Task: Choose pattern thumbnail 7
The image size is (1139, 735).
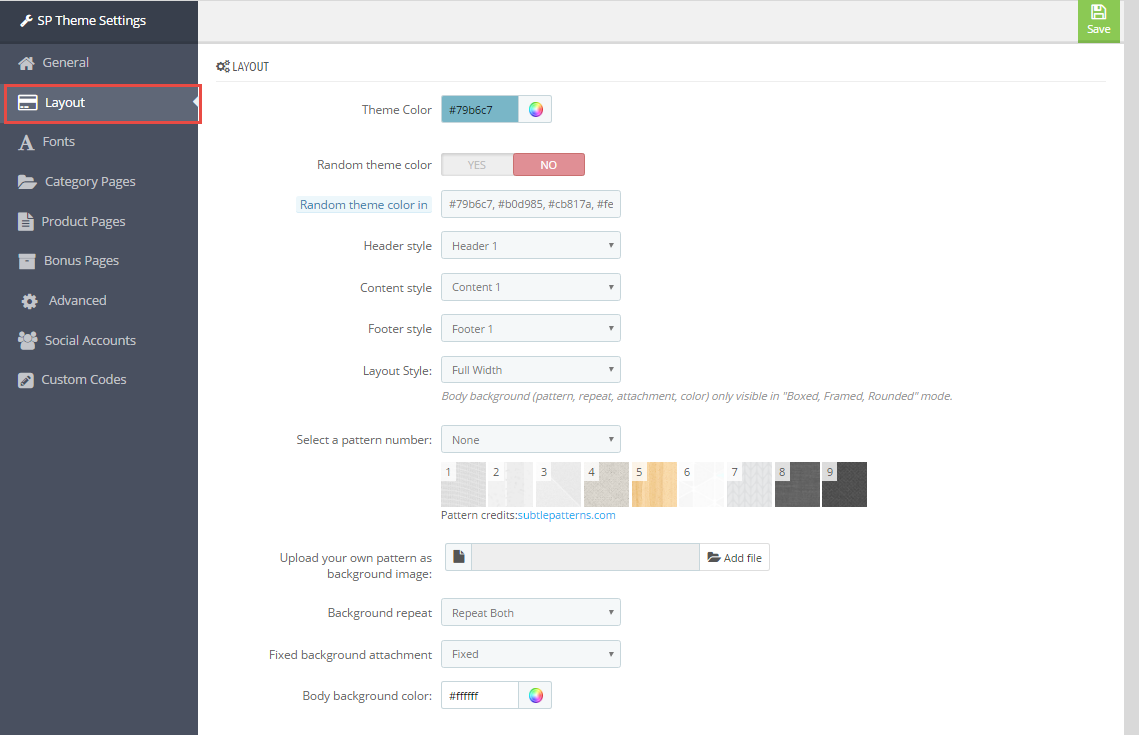Action: pyautogui.click(x=750, y=484)
